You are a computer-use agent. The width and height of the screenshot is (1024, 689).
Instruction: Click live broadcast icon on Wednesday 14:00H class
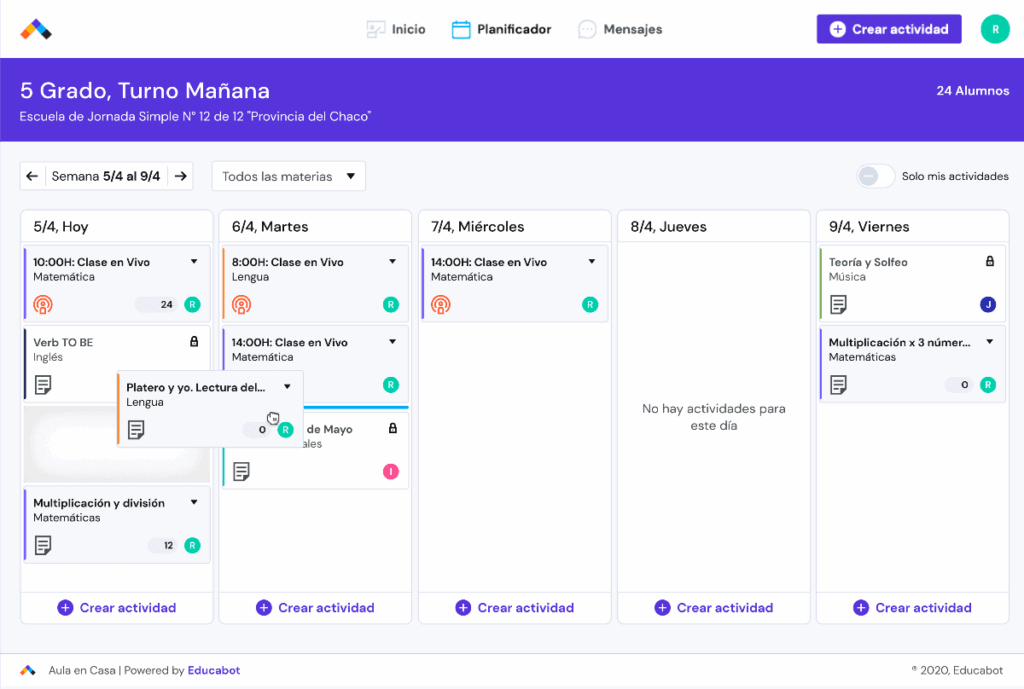coord(441,305)
